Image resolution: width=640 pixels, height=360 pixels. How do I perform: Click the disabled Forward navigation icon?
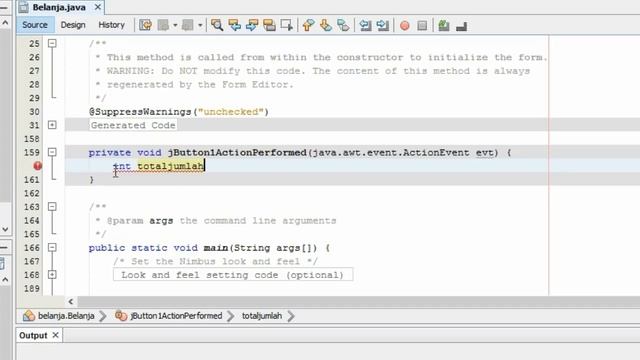pyautogui.click(x=188, y=25)
